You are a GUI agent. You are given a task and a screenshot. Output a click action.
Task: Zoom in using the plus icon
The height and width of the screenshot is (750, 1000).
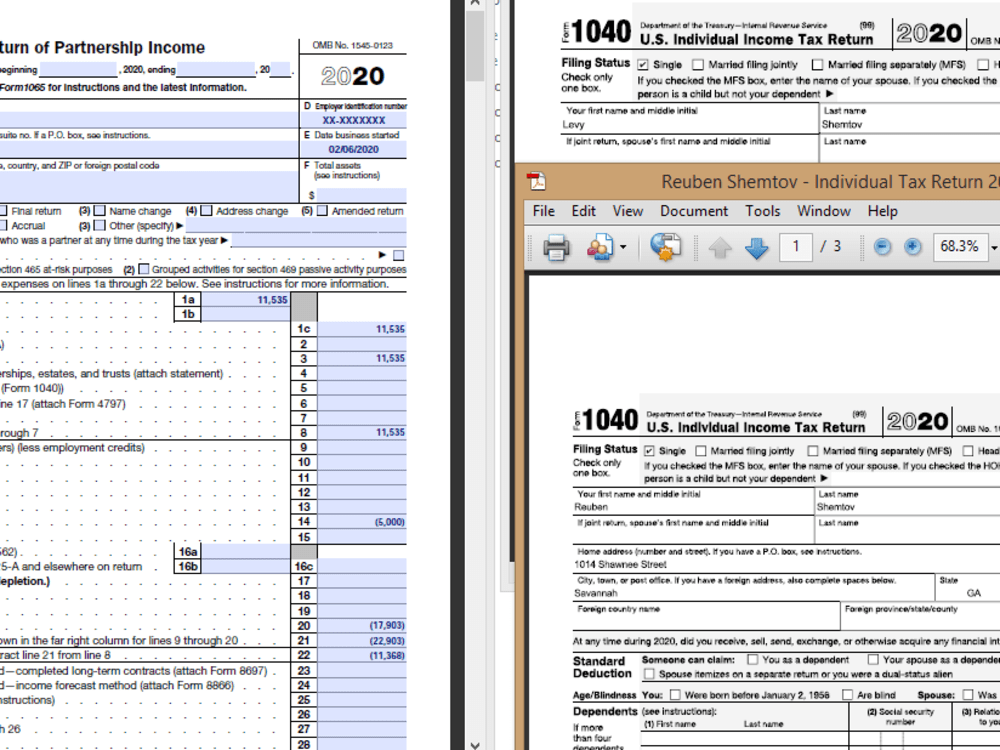pos(913,247)
